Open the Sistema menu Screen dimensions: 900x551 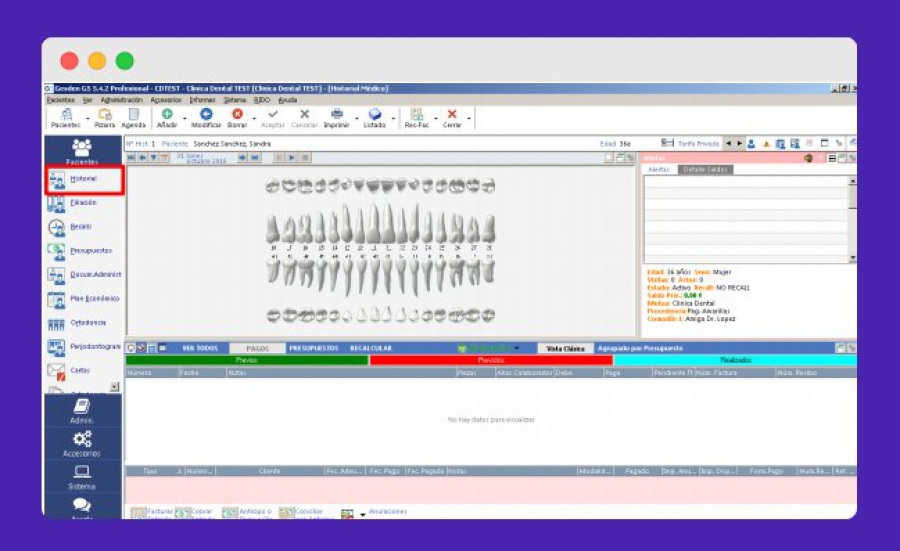(x=235, y=100)
